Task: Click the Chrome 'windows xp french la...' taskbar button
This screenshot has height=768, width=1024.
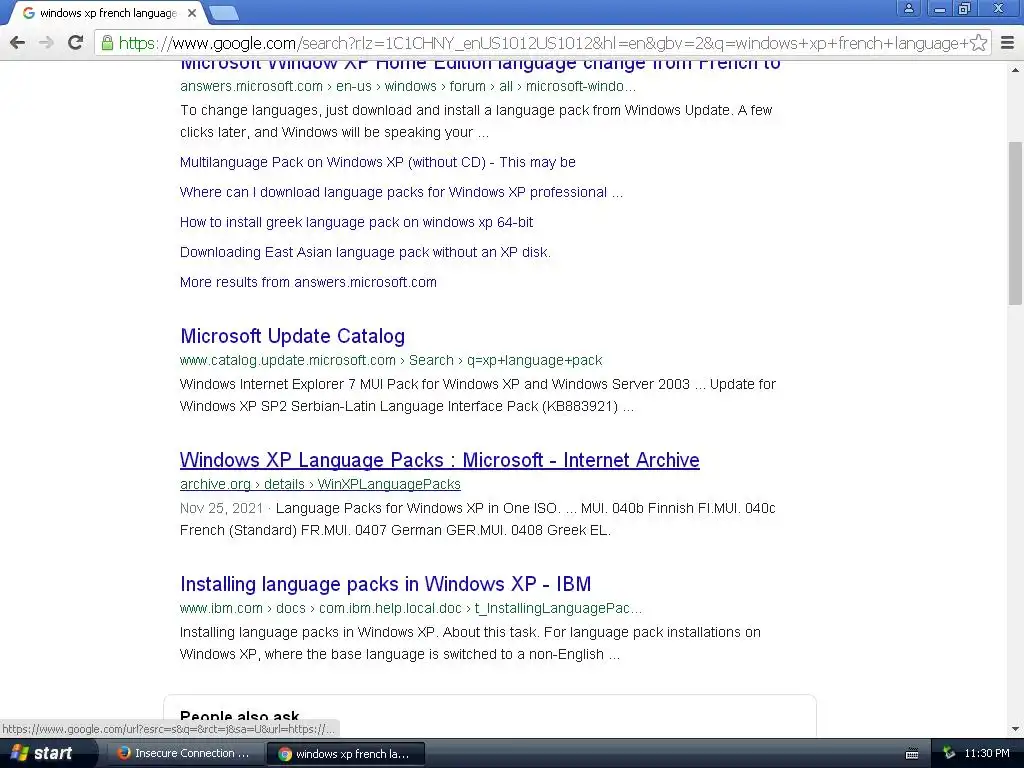Action: pos(345,754)
